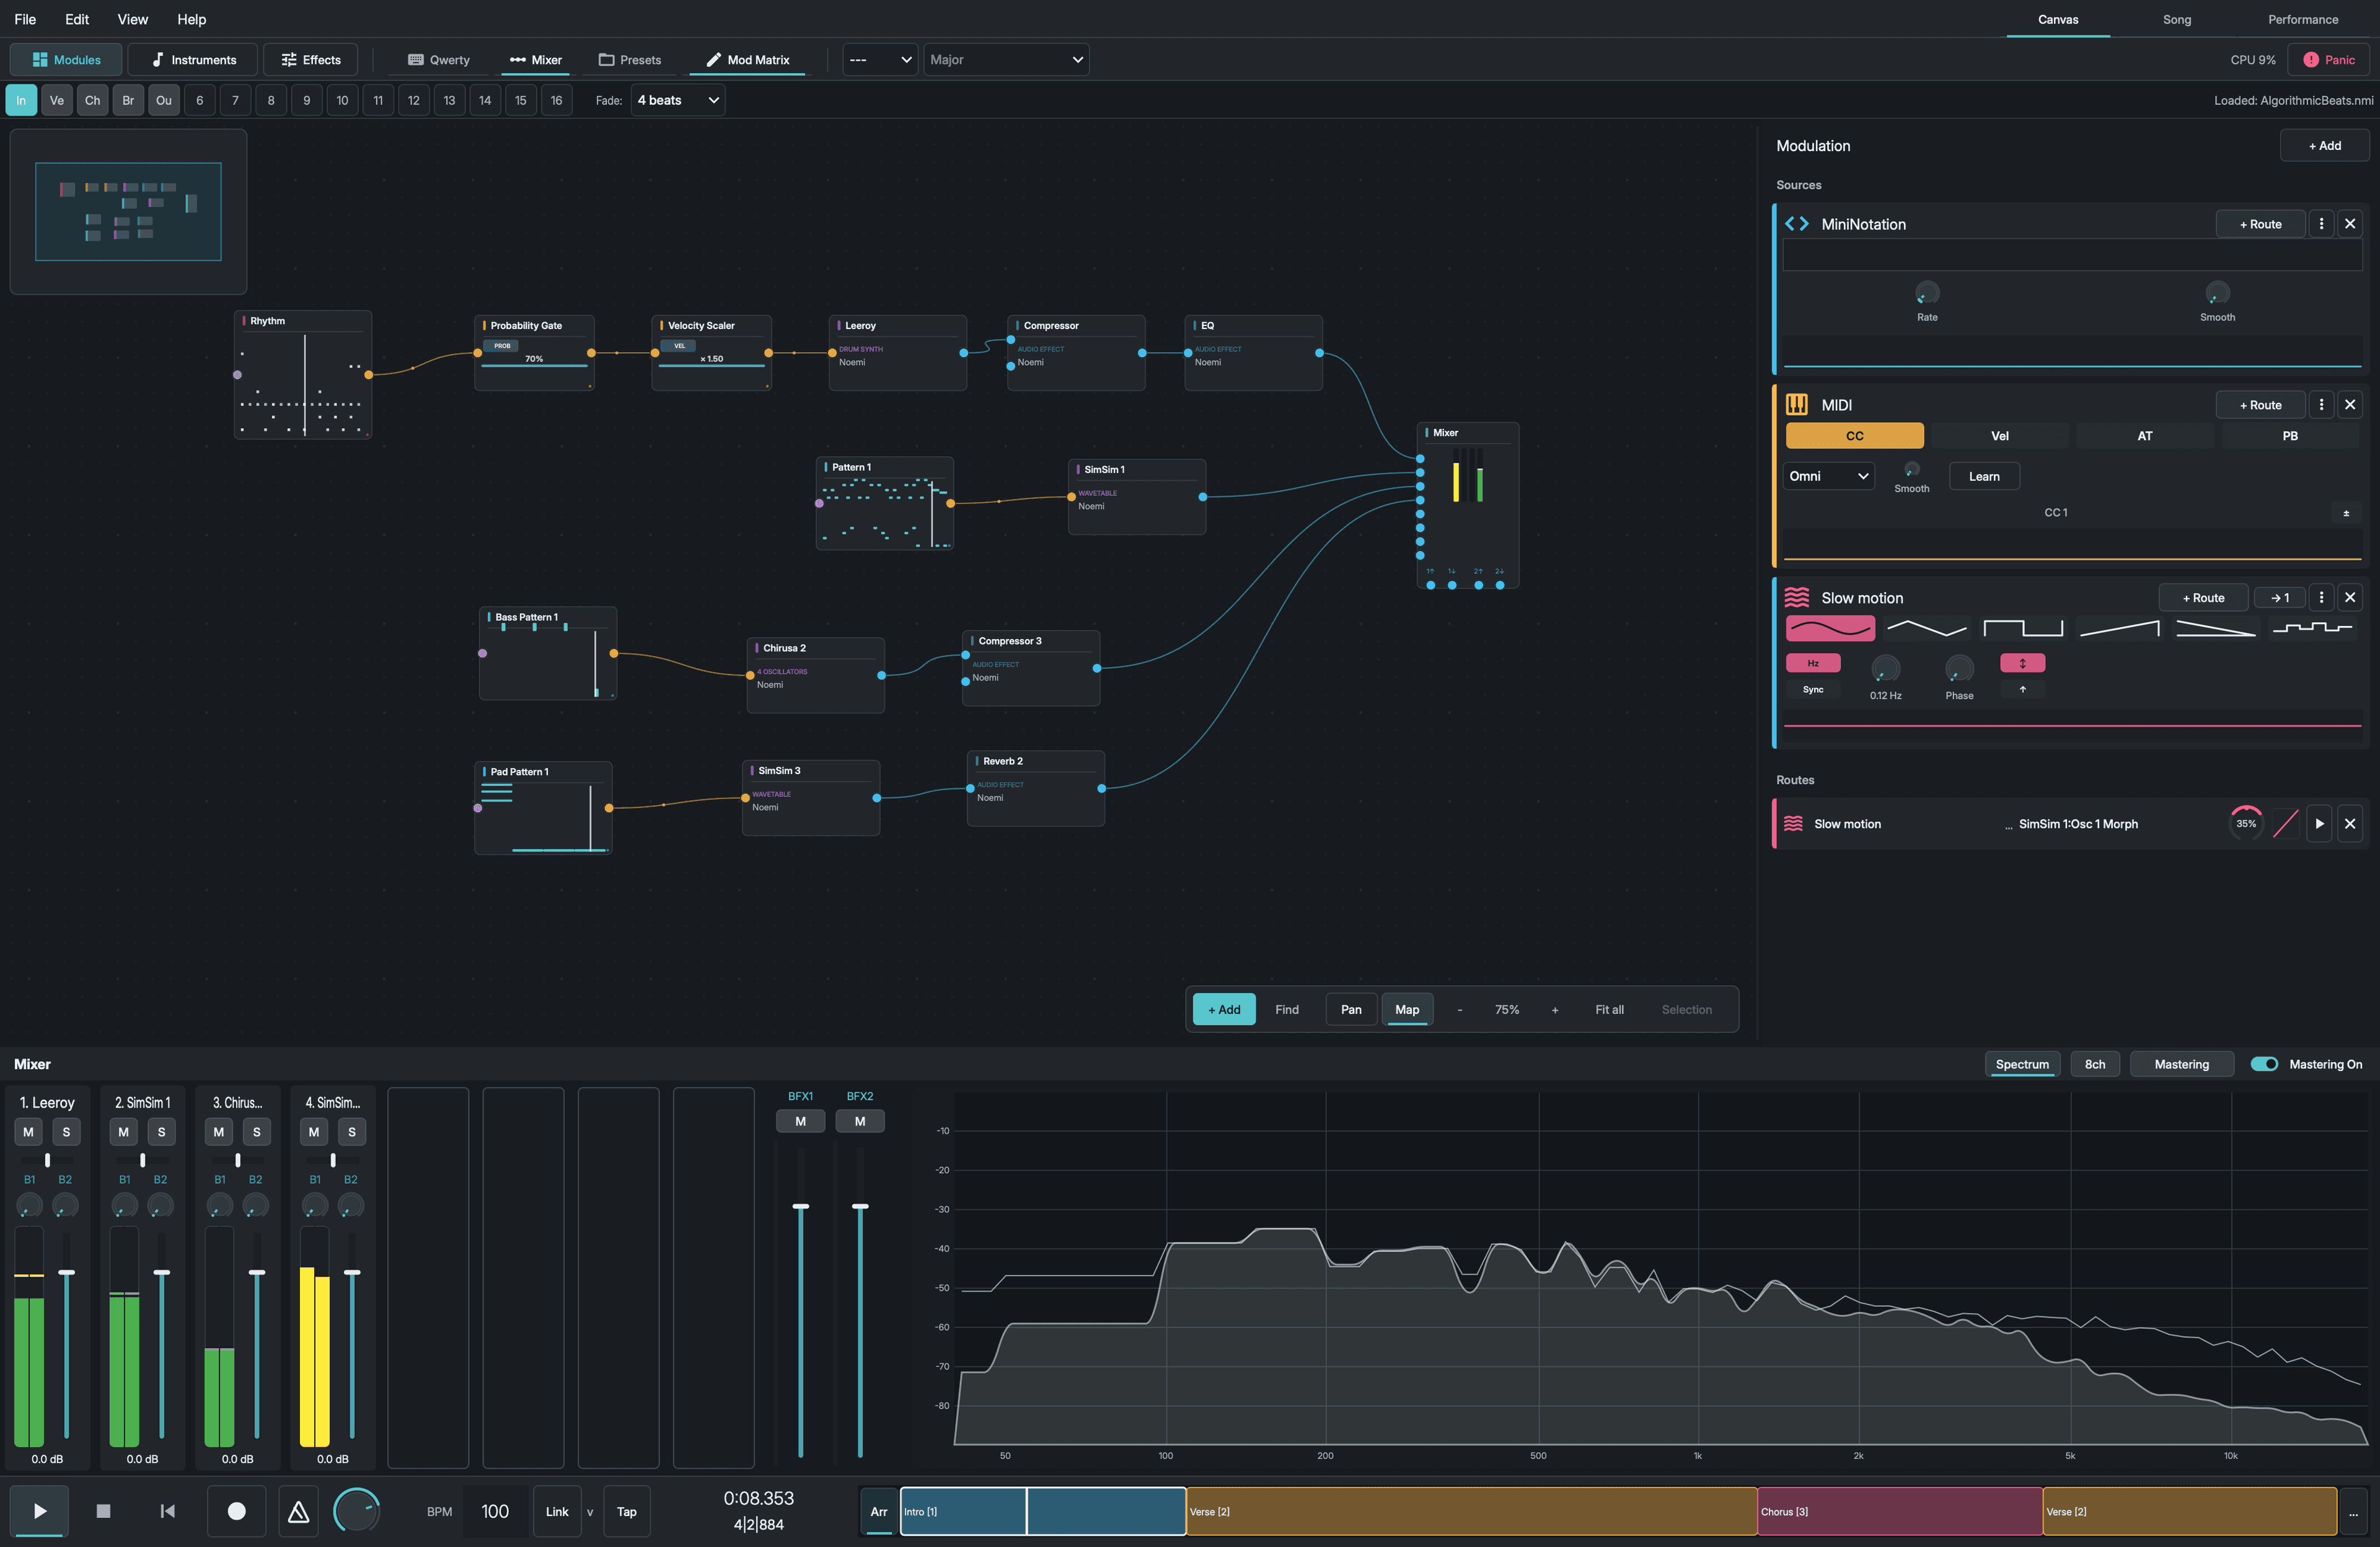Toggle the Mastering On switch
This screenshot has height=1547, width=2380.
click(2264, 1064)
